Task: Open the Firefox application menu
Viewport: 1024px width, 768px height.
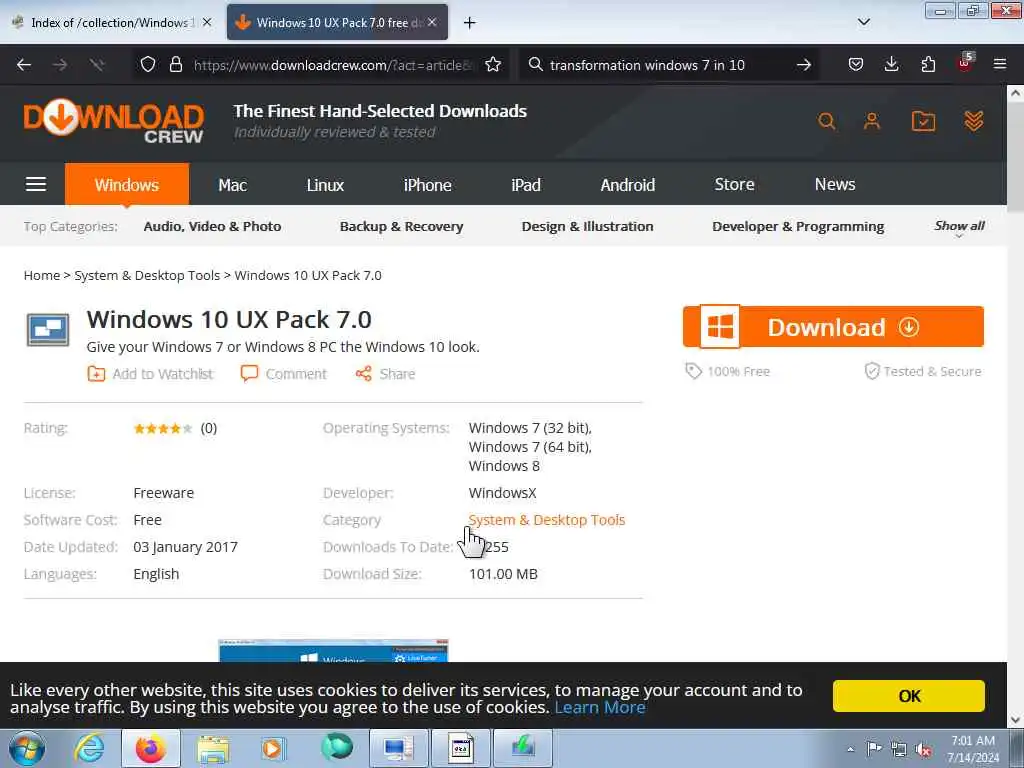Action: tap(1000, 65)
